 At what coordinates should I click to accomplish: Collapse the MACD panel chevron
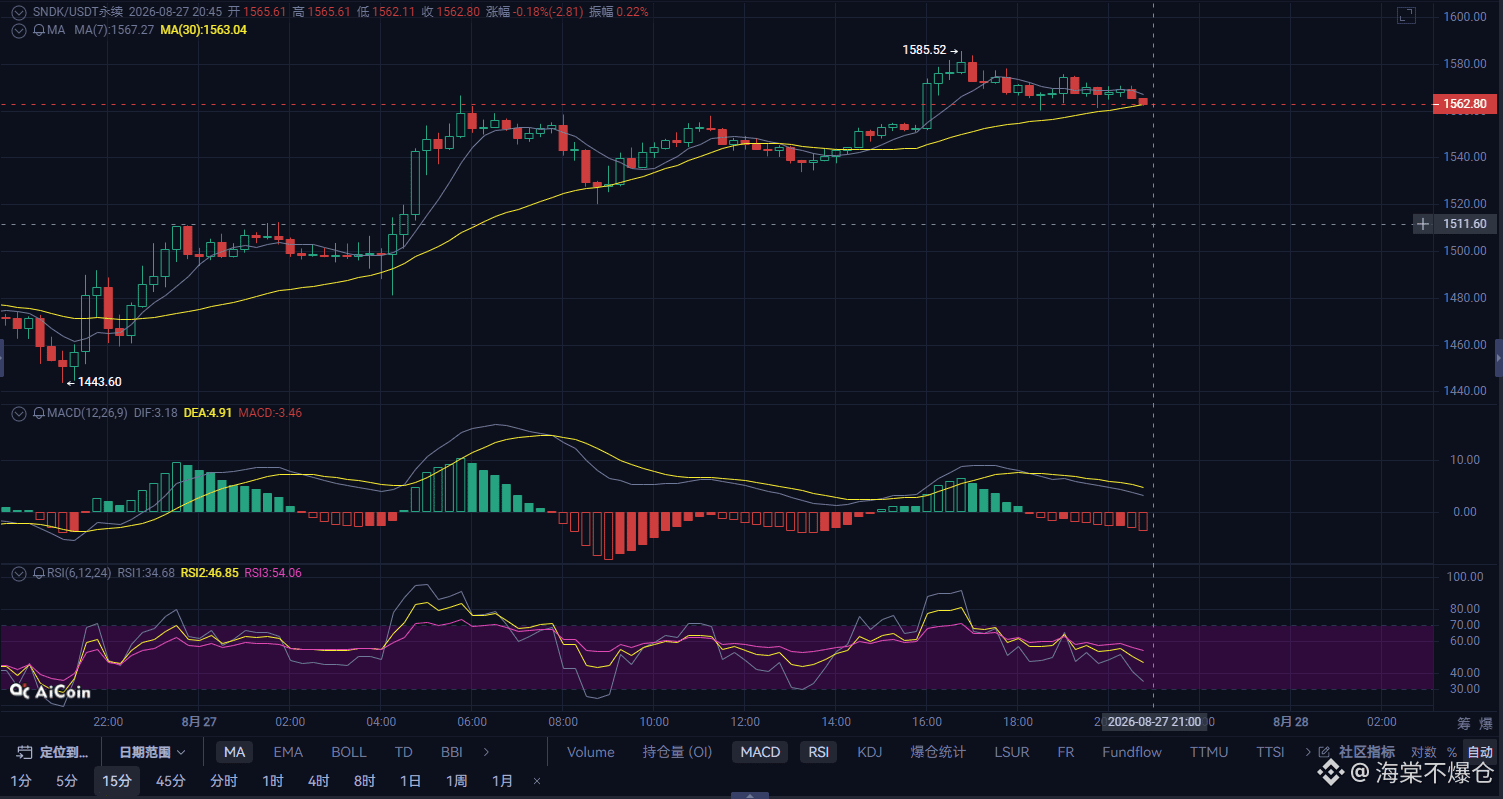18,412
